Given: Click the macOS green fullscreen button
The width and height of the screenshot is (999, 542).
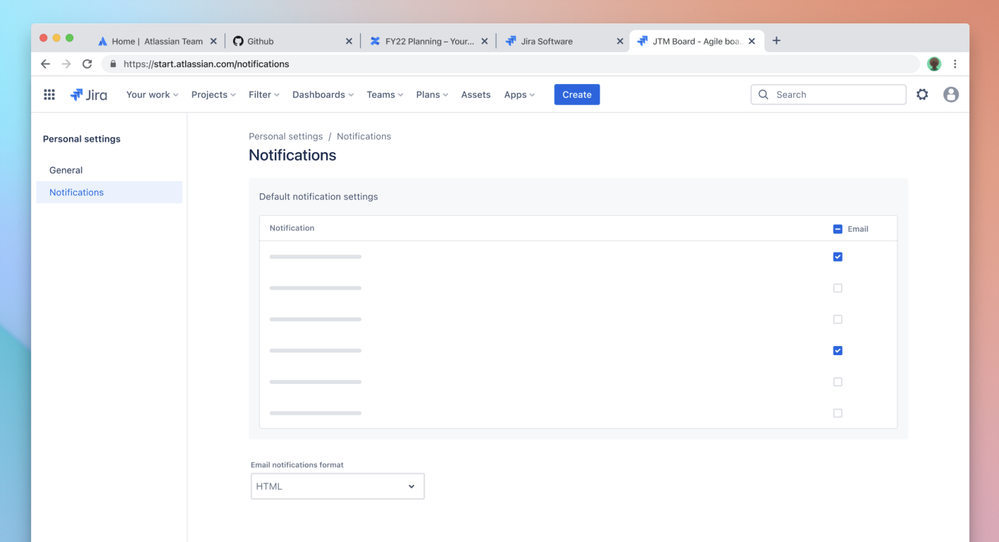Looking at the screenshot, I should pos(69,38).
